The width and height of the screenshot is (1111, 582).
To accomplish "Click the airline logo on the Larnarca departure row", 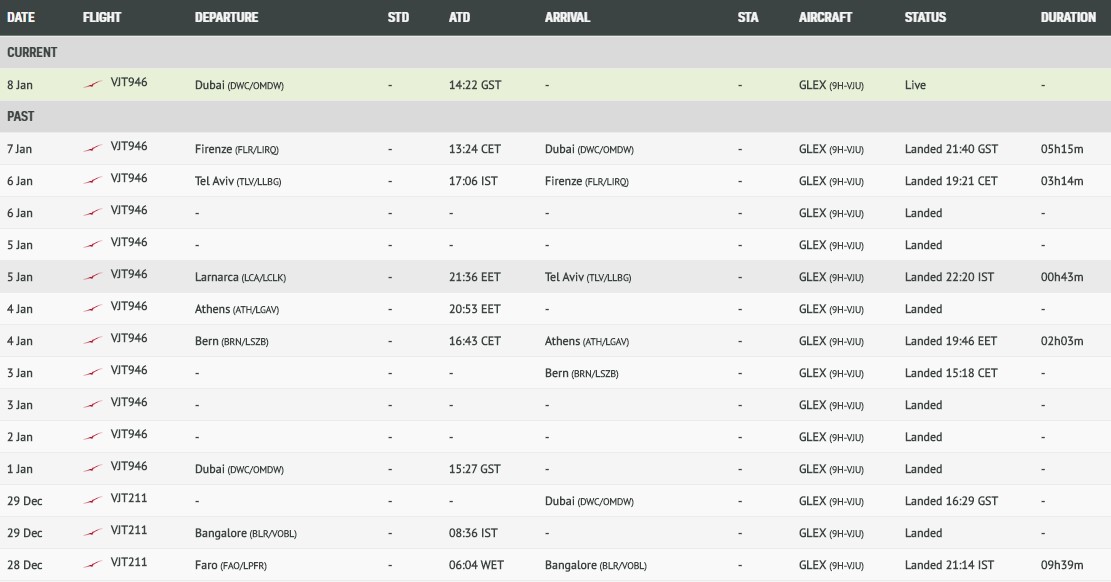I will coord(92,276).
